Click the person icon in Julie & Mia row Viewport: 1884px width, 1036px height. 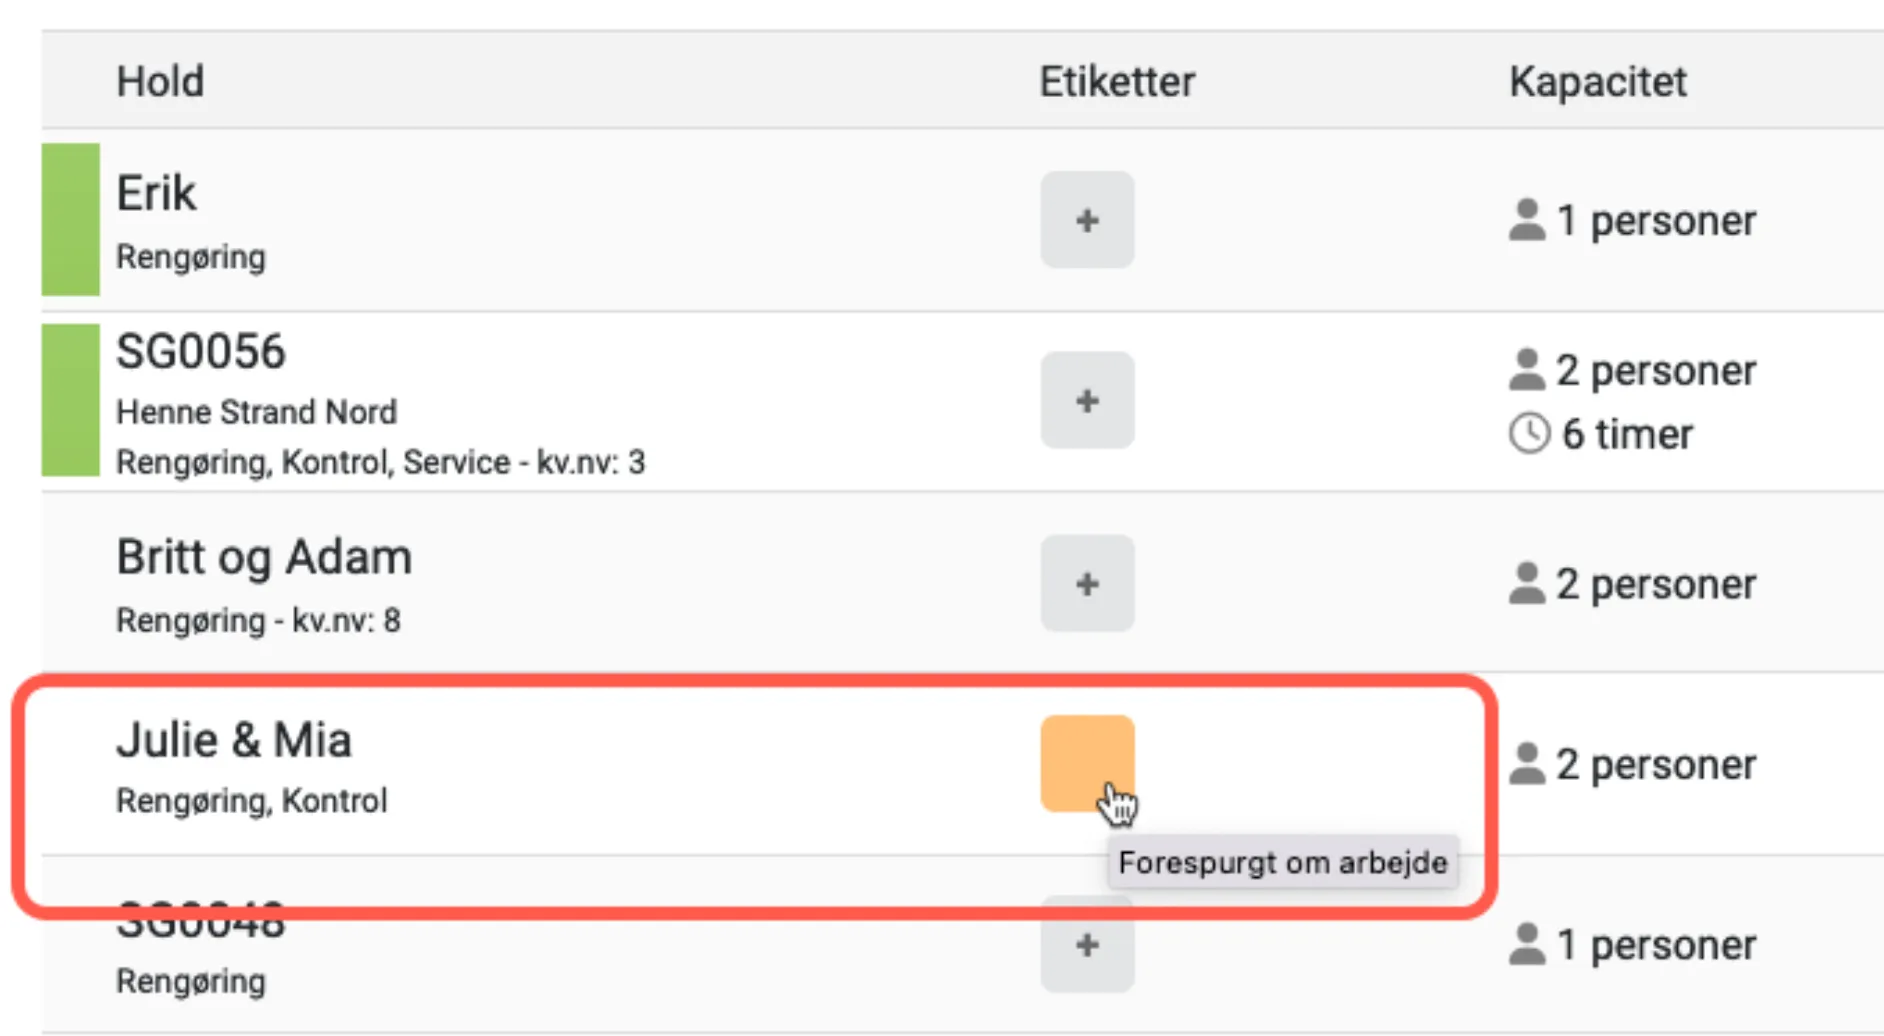tap(1526, 764)
